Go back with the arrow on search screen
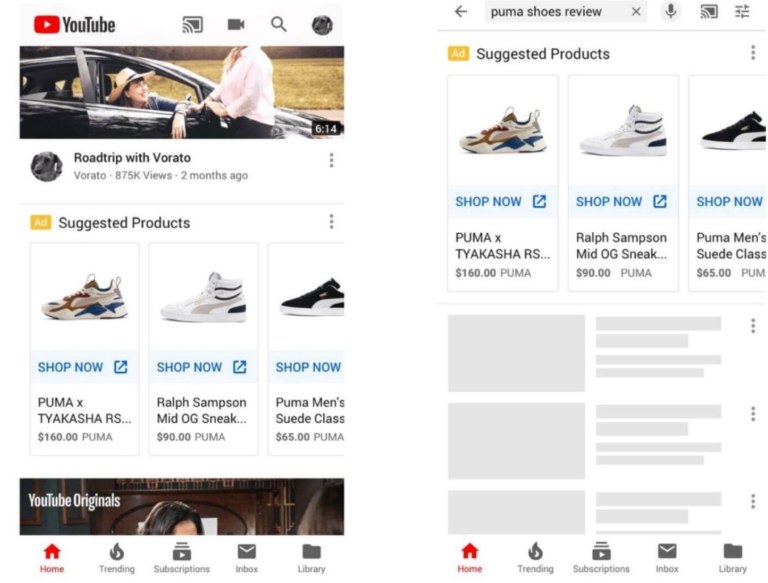The width and height of the screenshot is (768, 583). (461, 11)
